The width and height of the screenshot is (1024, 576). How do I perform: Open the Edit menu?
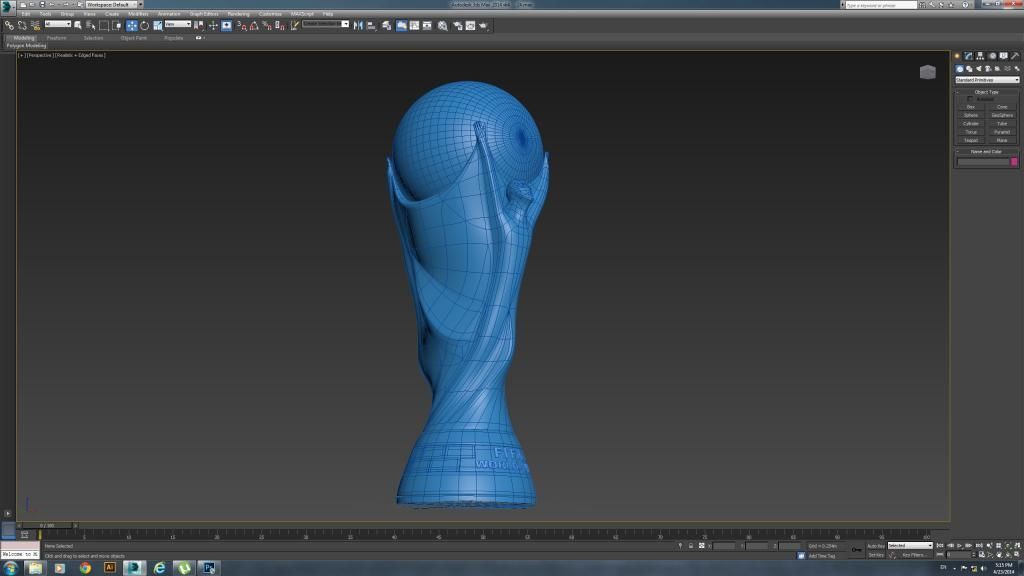click(x=26, y=14)
